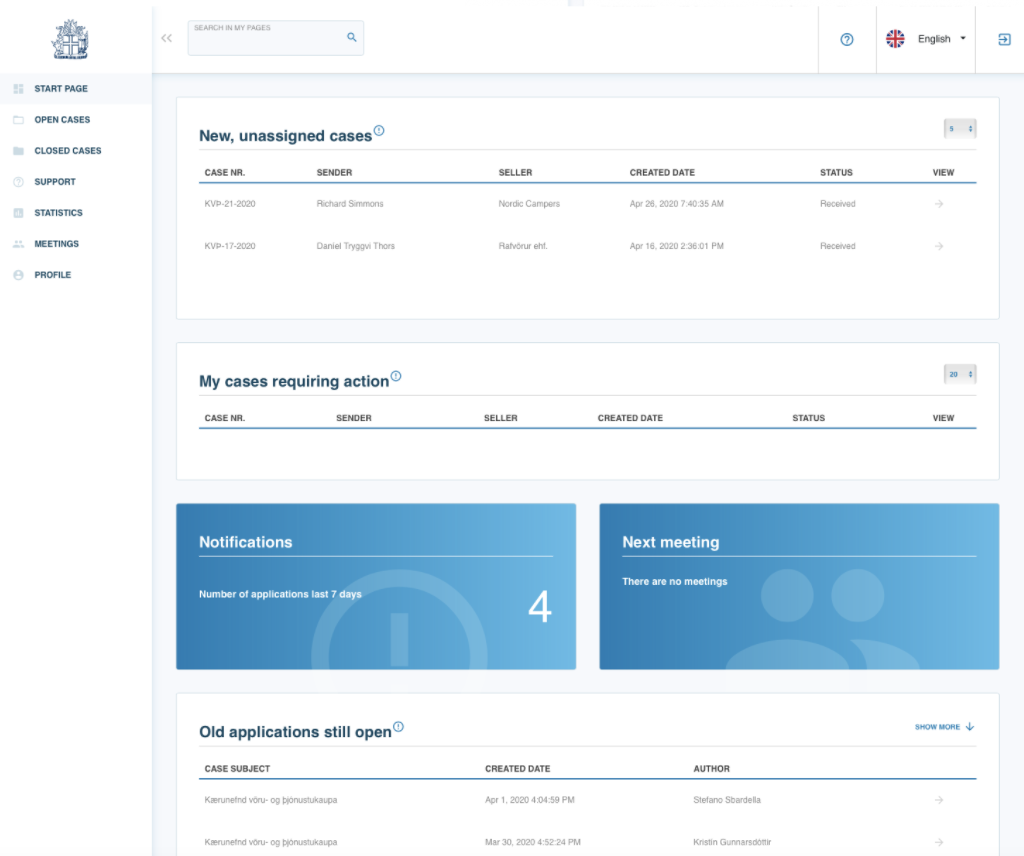Open the Profile menu item
Viewport: 1024px width, 856px height.
(76, 275)
